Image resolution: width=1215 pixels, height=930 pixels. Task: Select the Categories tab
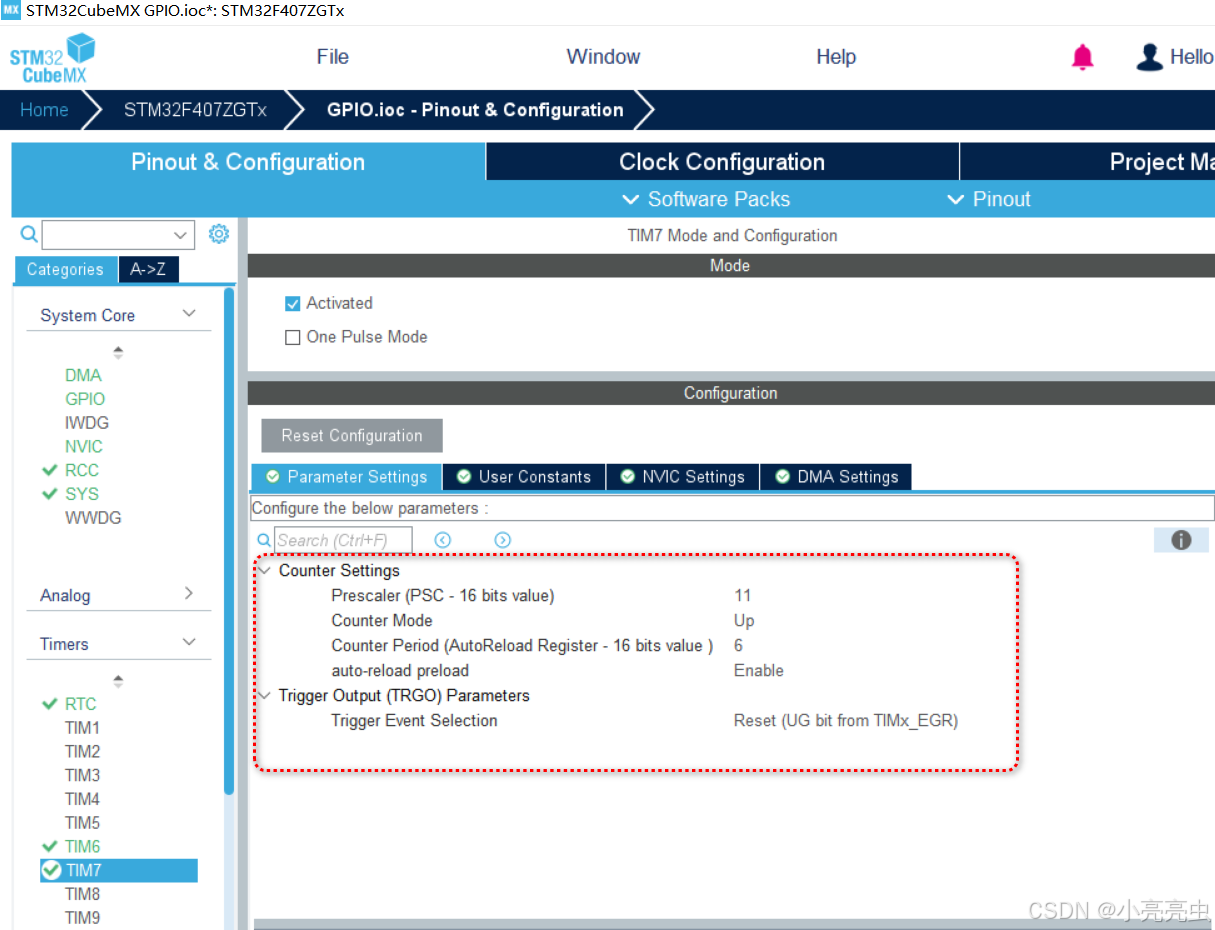(x=65, y=269)
